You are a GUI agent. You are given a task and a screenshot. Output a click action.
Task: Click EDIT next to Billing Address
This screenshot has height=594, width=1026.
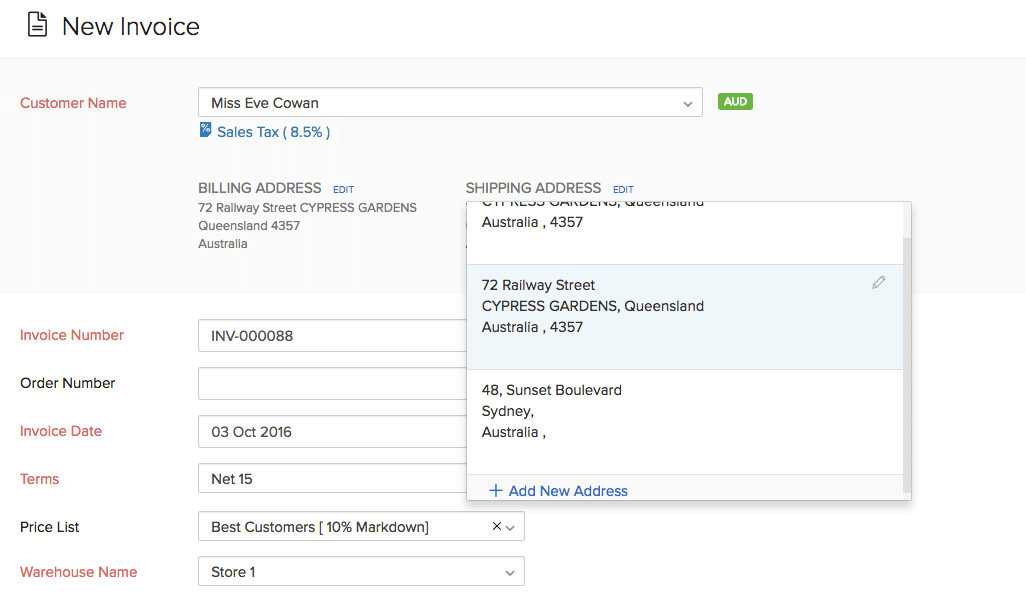343,189
